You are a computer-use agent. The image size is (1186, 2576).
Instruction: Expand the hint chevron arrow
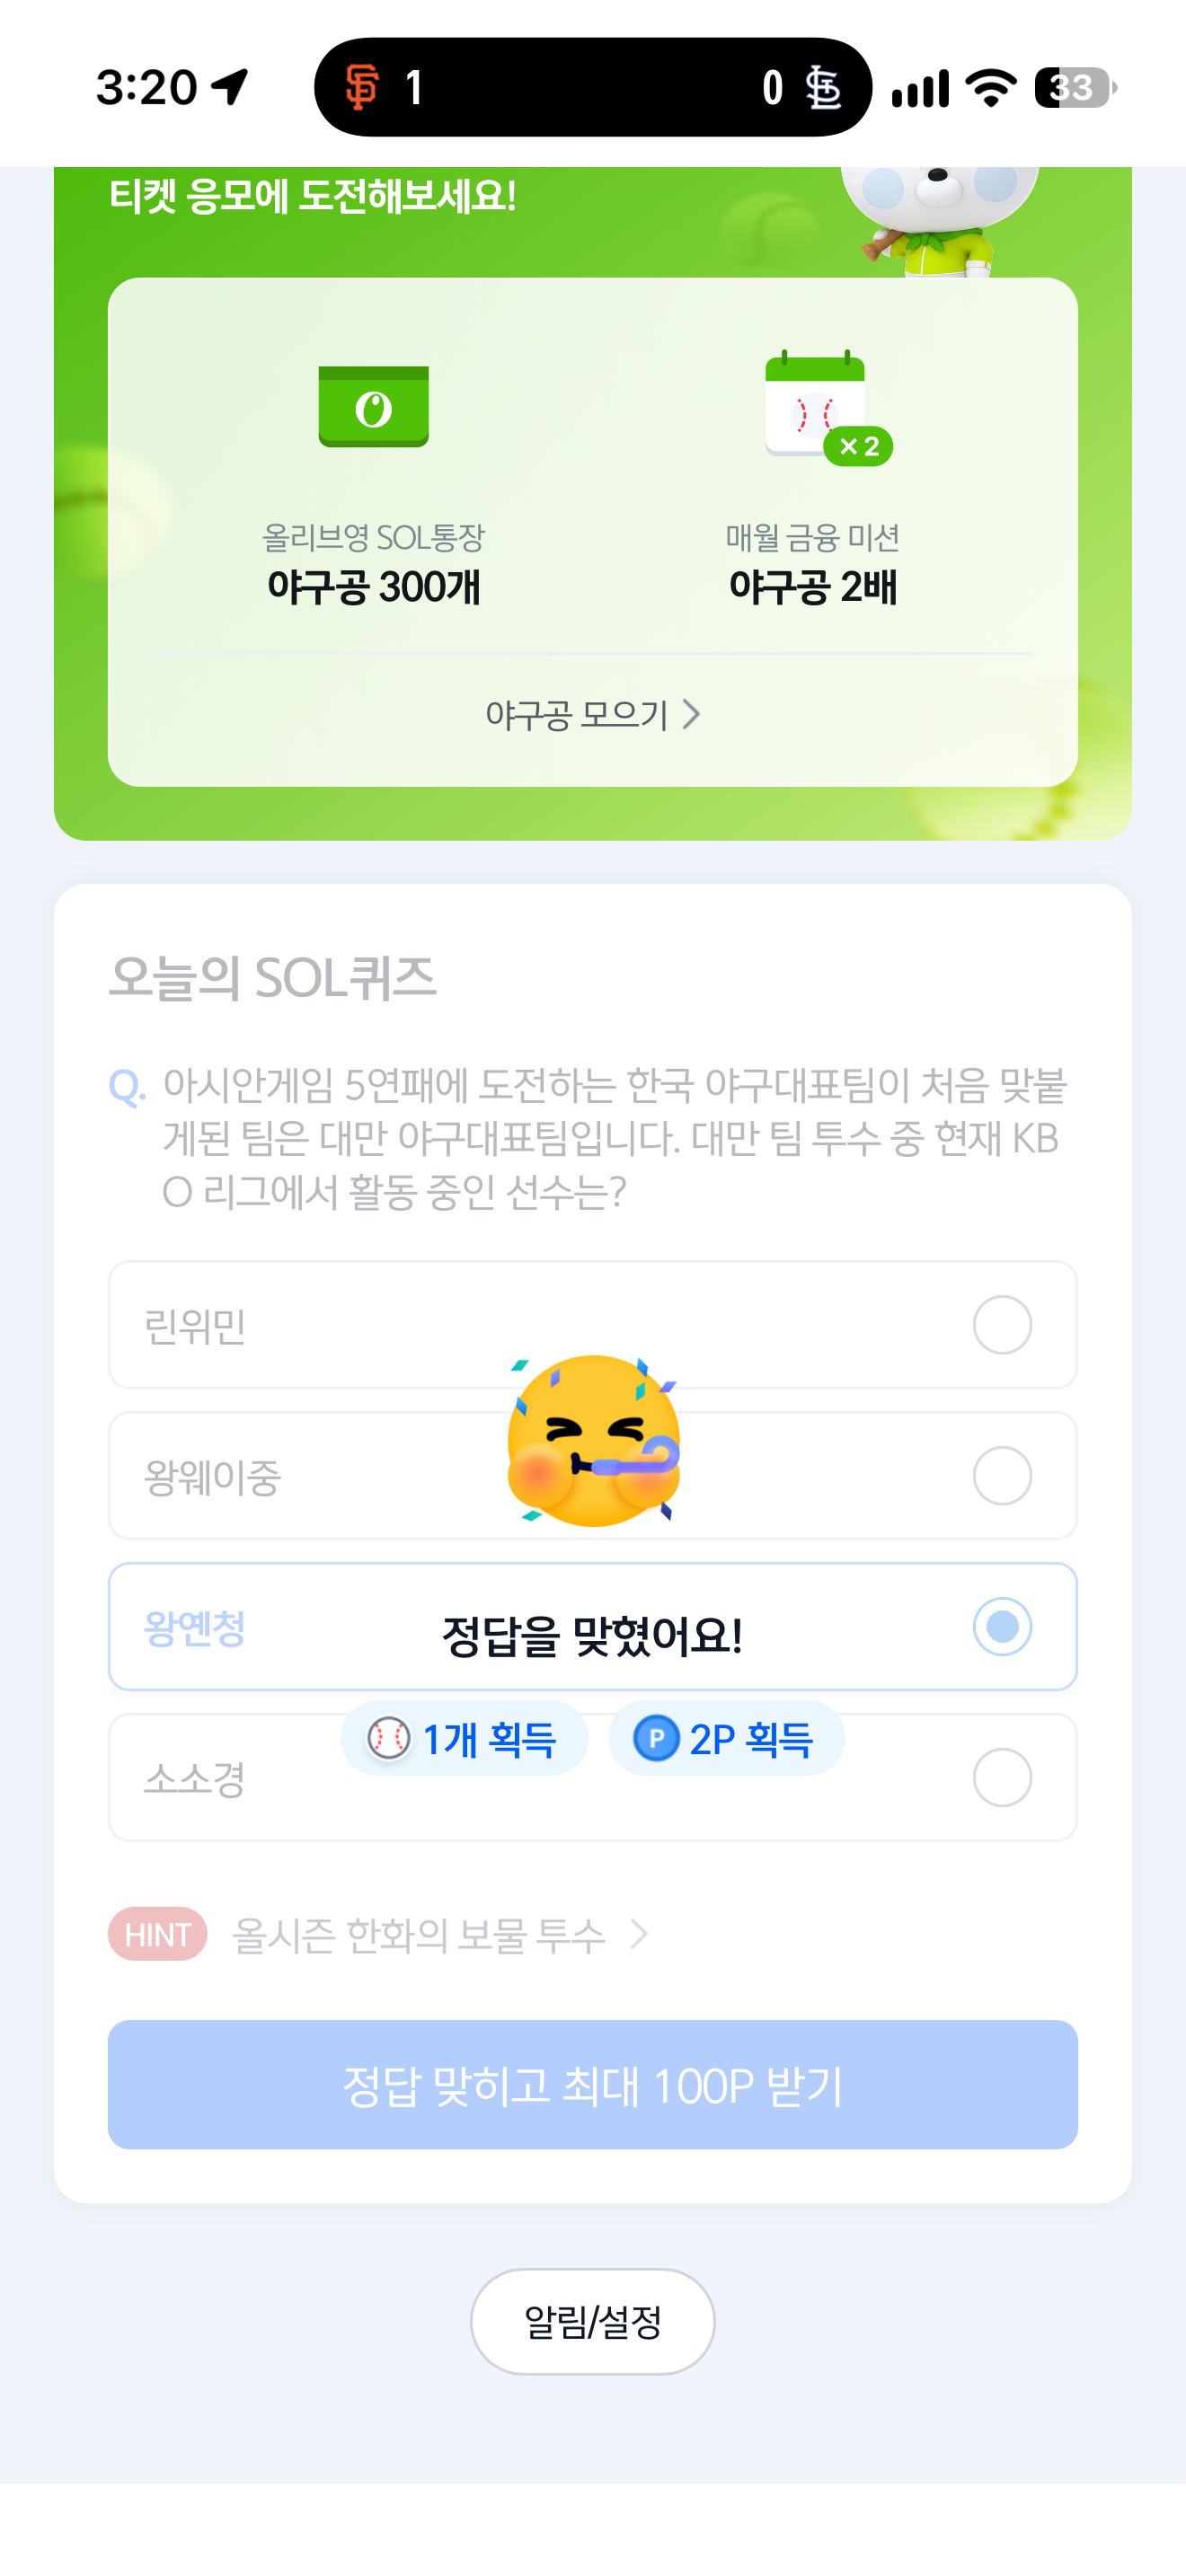click(639, 1934)
